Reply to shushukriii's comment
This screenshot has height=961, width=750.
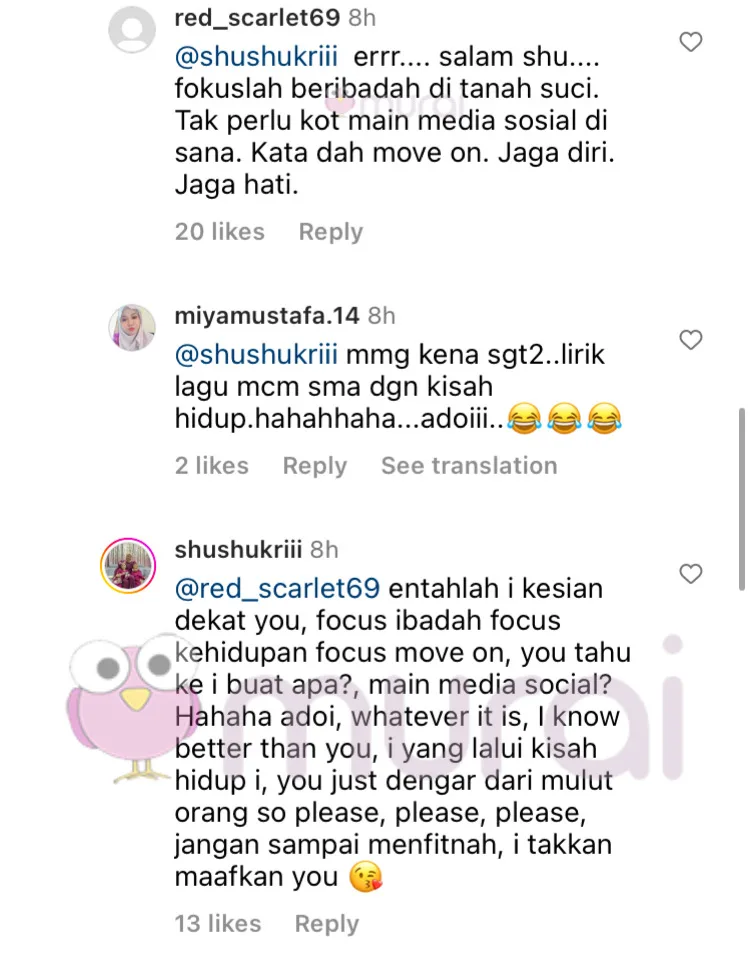(x=327, y=924)
